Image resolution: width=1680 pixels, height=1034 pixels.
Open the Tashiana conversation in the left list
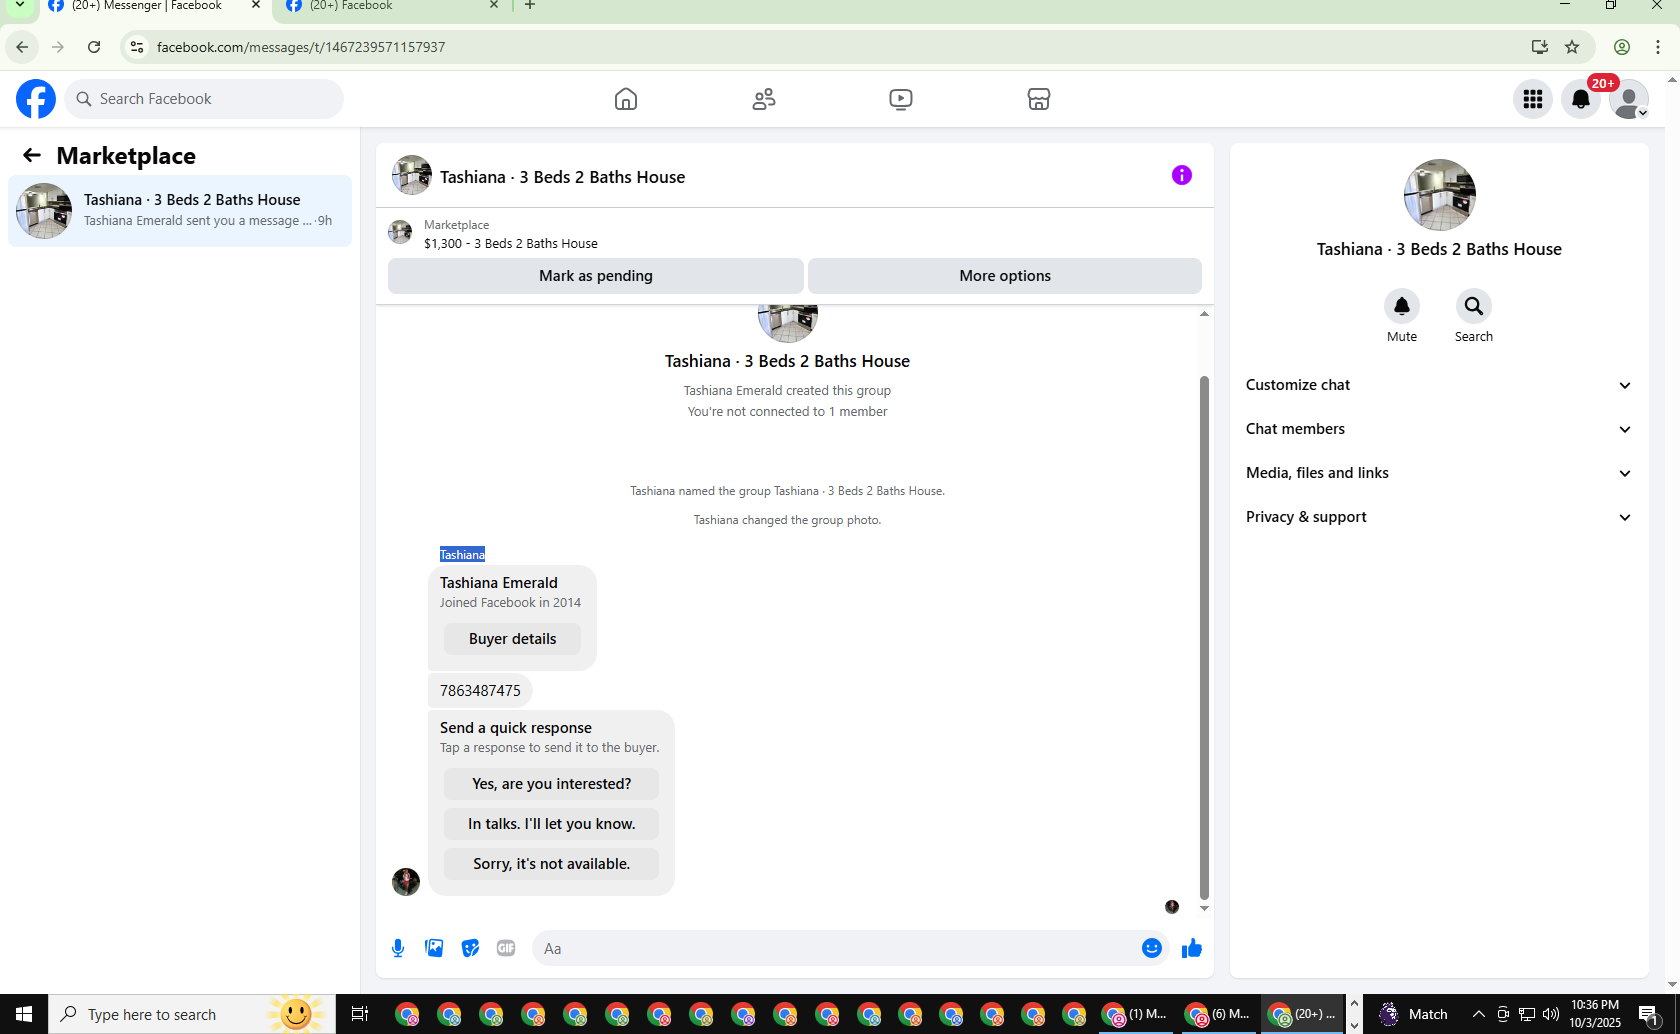pyautogui.click(x=180, y=211)
